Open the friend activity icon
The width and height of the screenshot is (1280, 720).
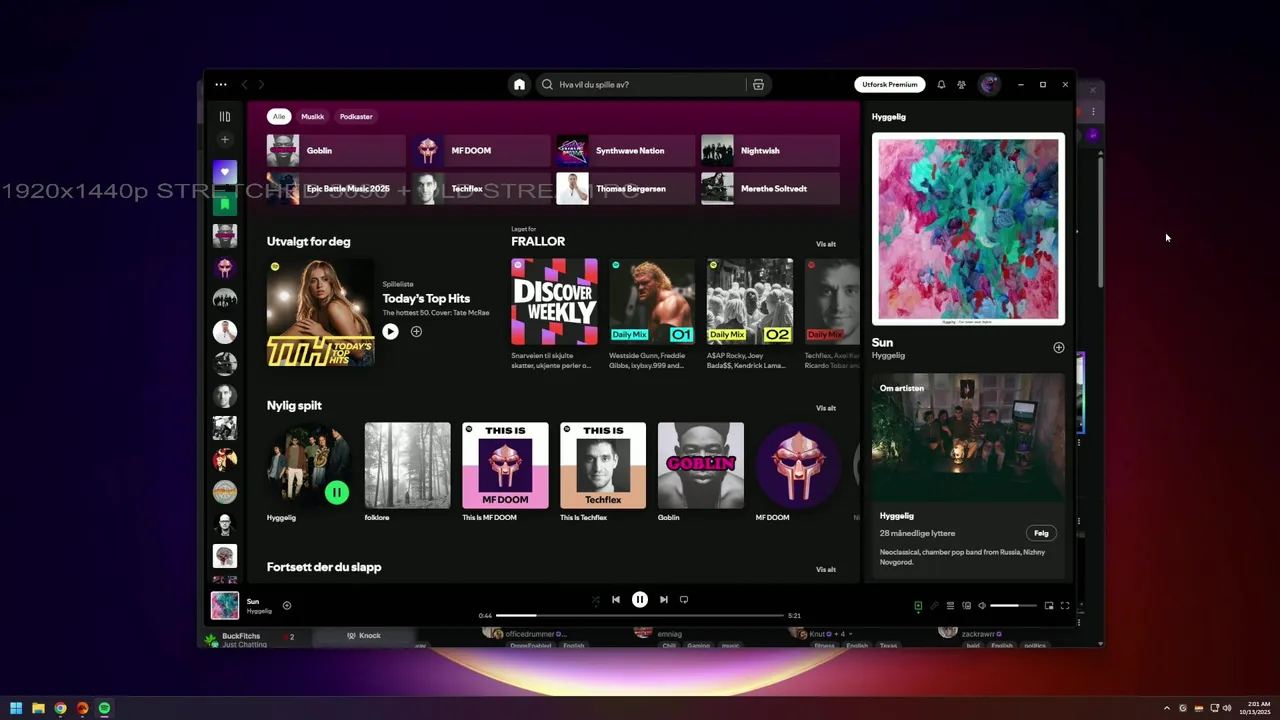click(x=961, y=85)
